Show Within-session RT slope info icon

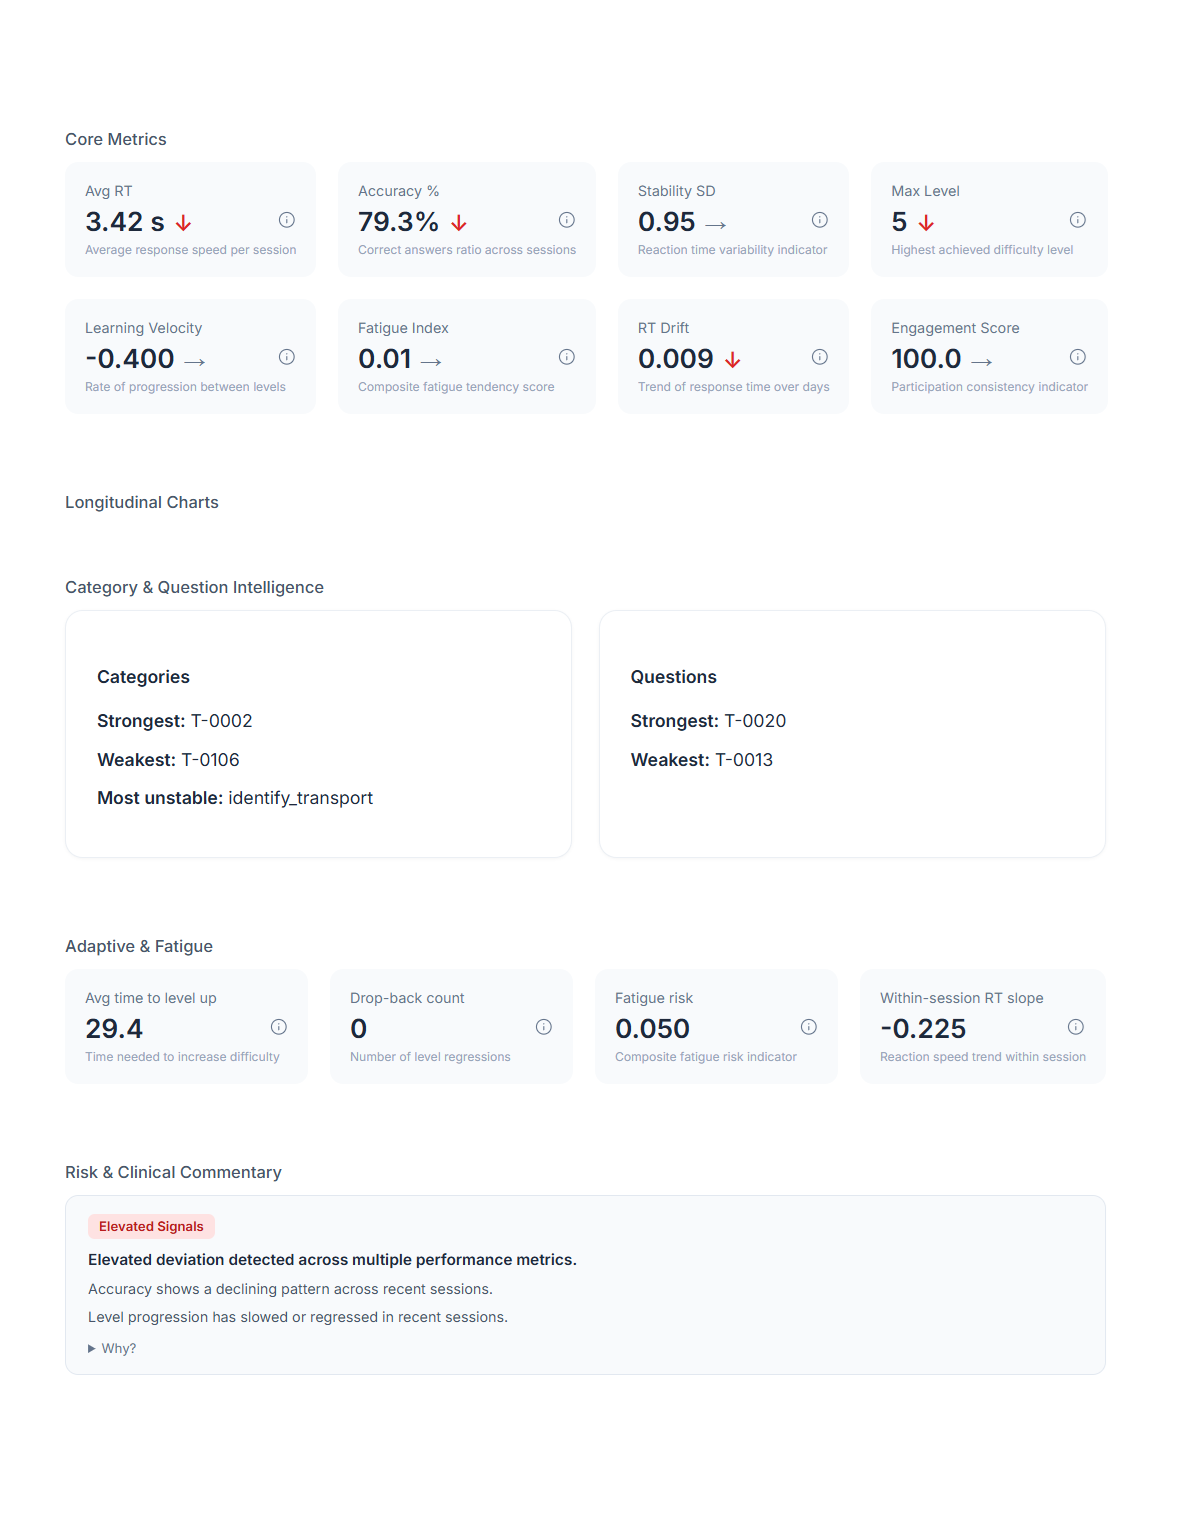(x=1075, y=1027)
